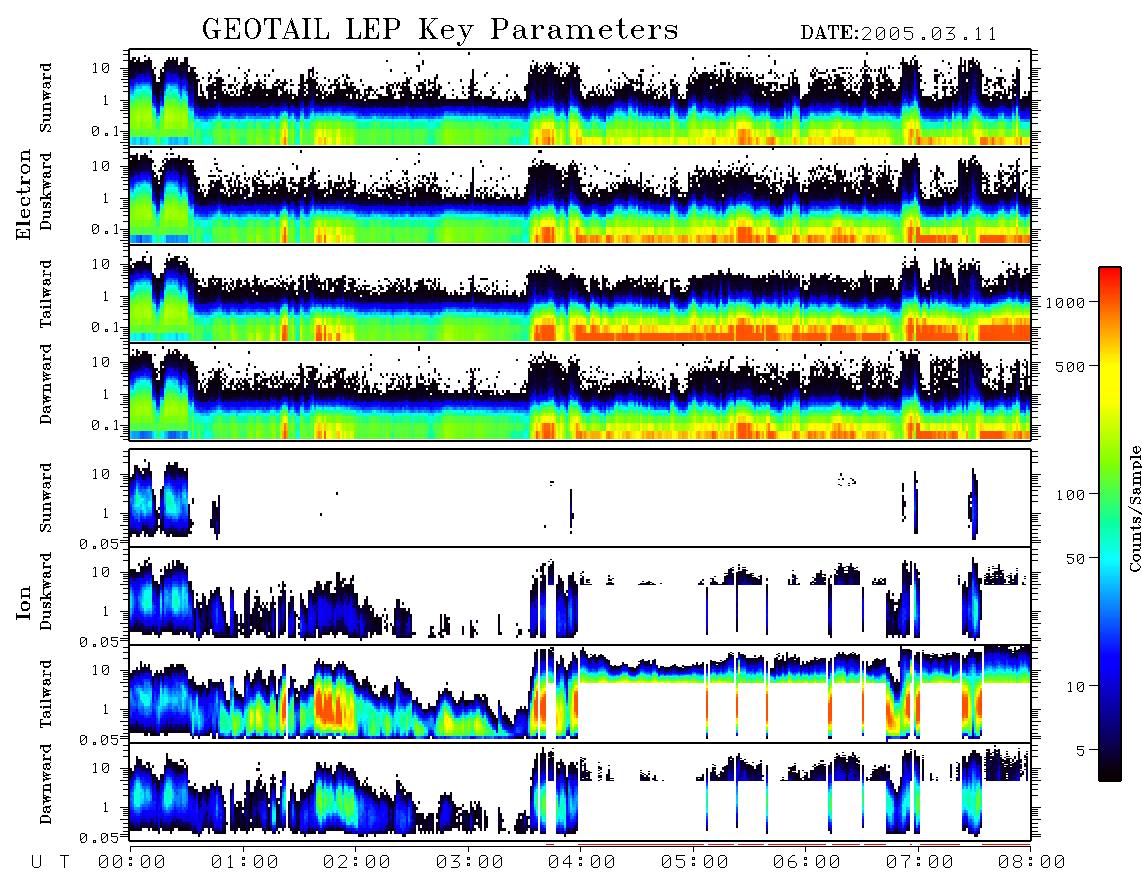The image size is (1142, 880).
Task: Click the rainbow color scale bar
Action: pyautogui.click(x=1110, y=524)
